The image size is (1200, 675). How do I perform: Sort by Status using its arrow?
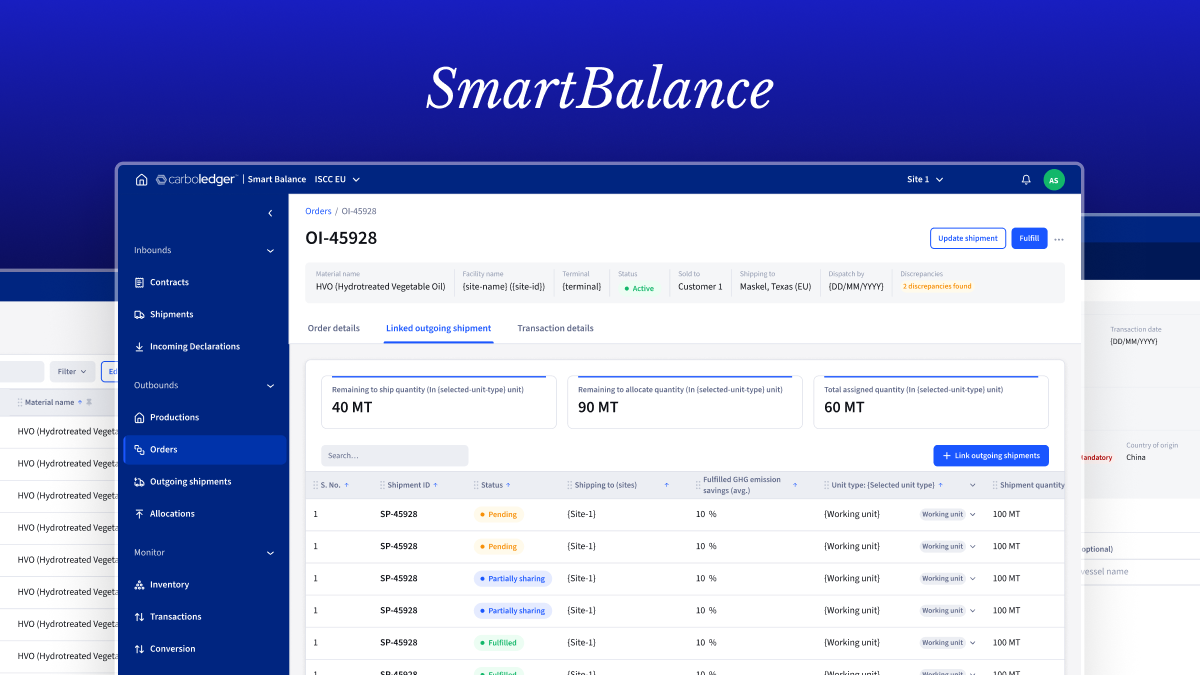click(508, 485)
